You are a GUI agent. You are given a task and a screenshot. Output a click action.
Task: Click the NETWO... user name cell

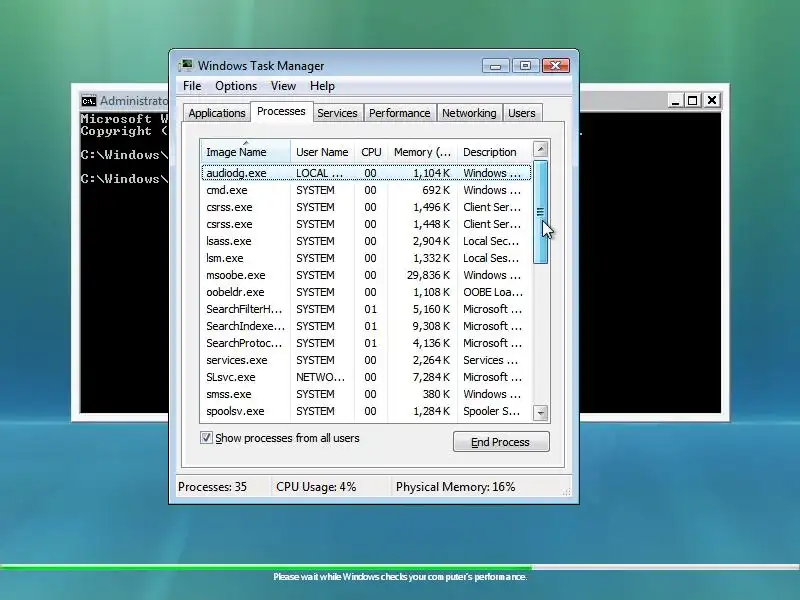point(320,377)
